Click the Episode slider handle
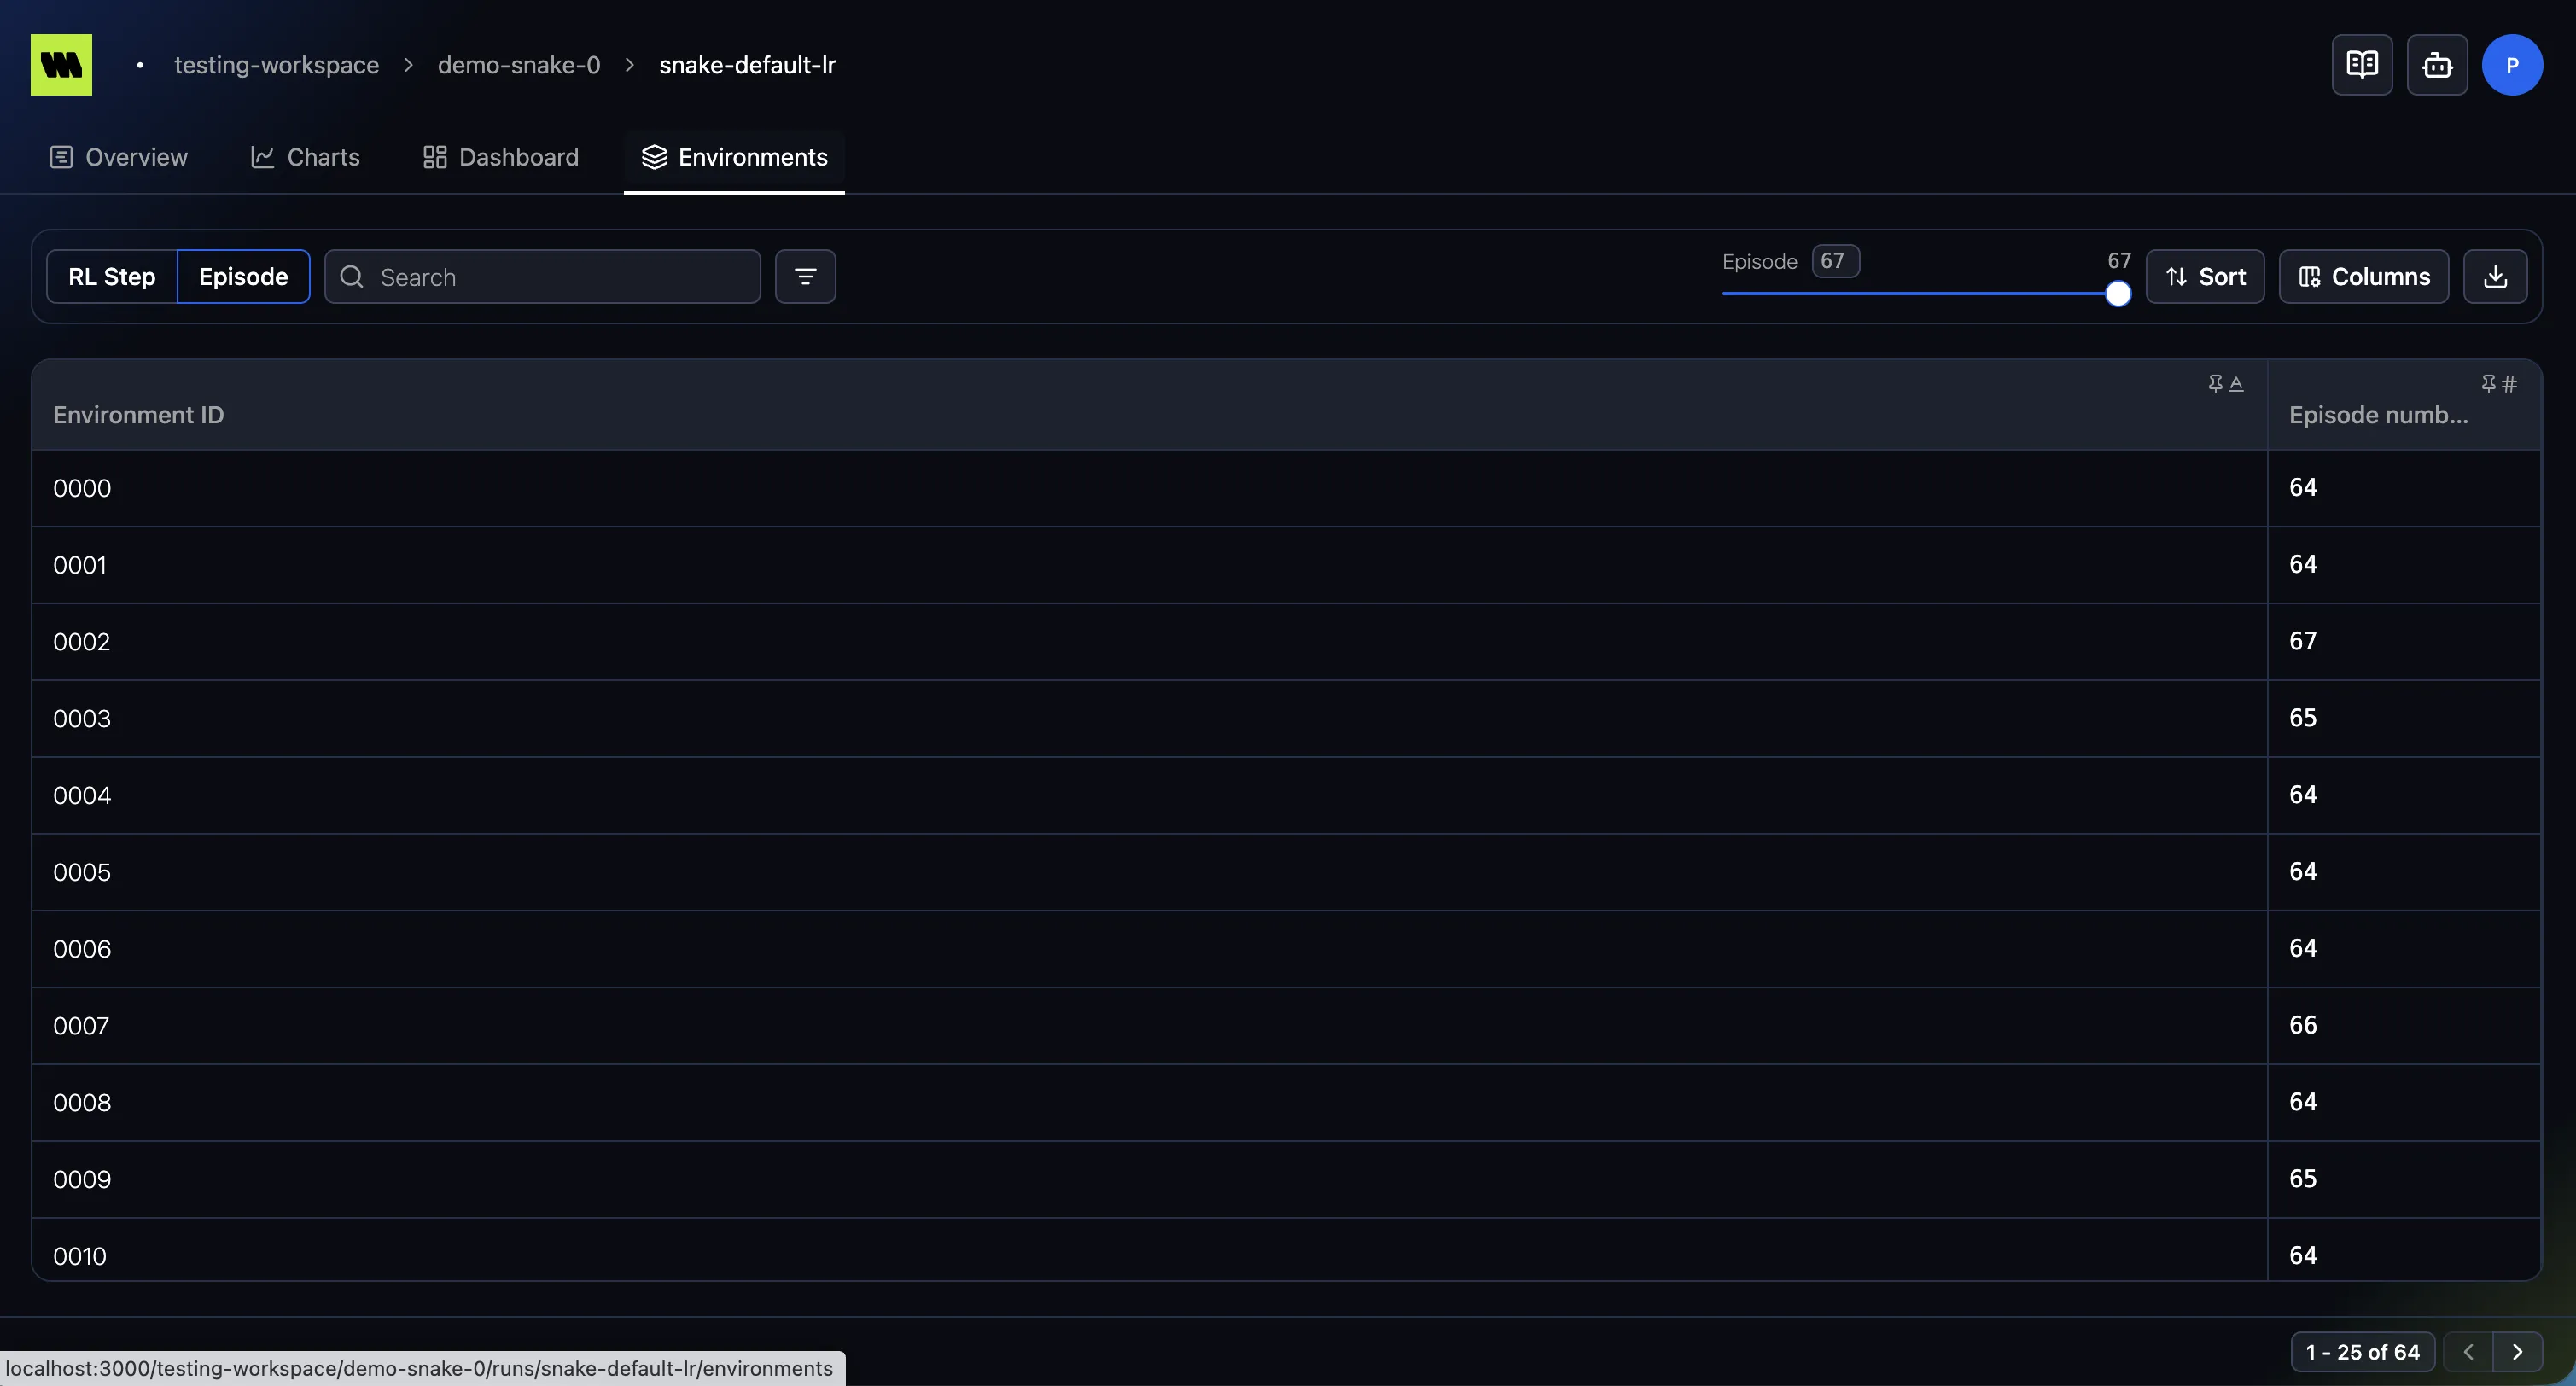 pyautogui.click(x=2118, y=294)
